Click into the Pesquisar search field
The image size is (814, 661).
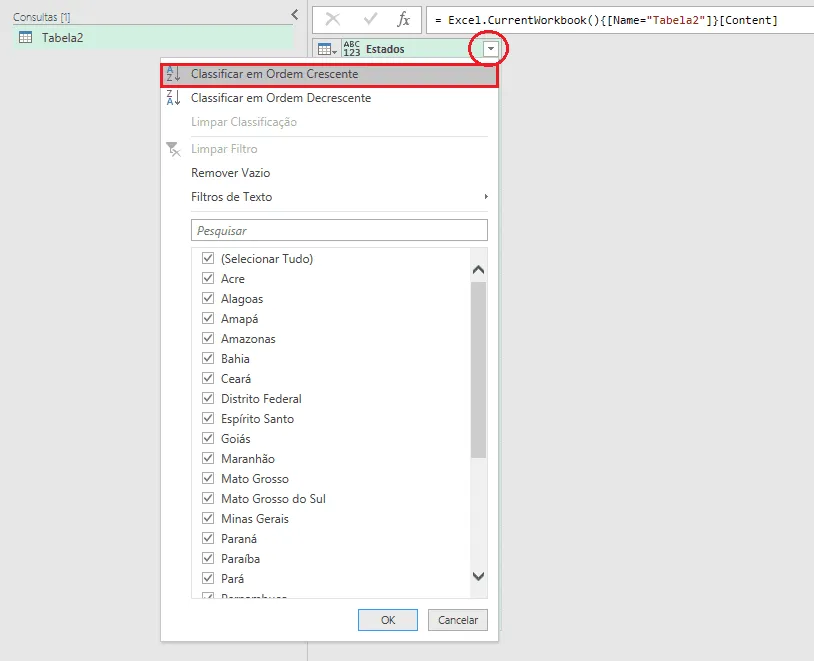[339, 230]
